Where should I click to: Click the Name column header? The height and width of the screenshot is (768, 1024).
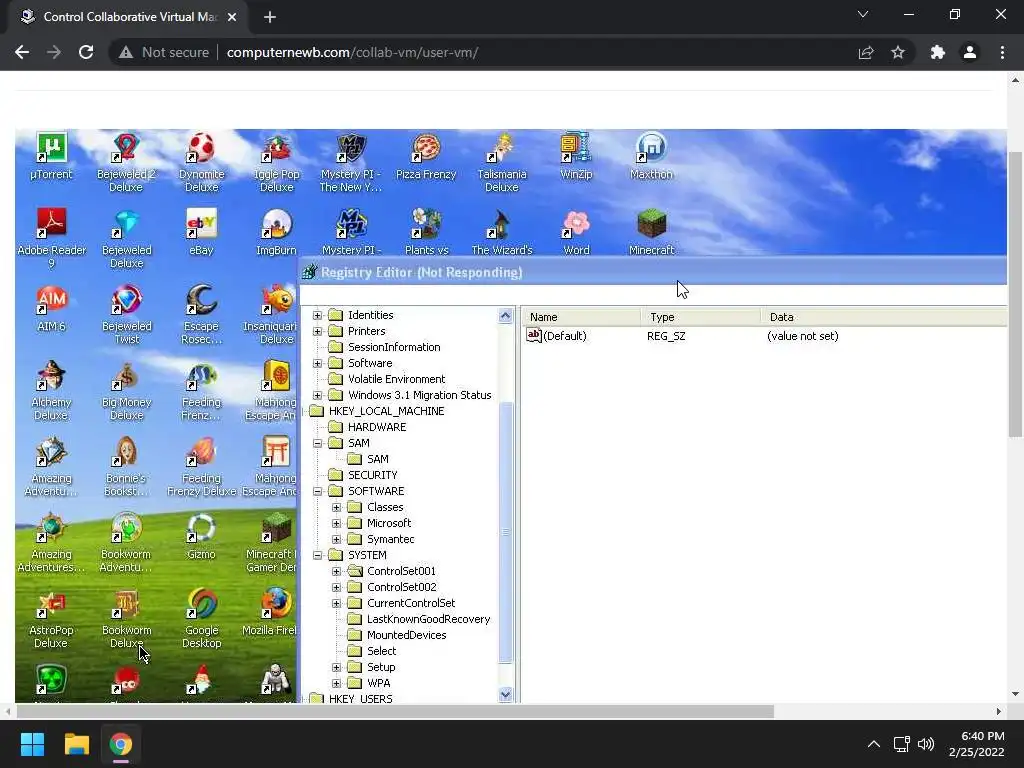(581, 317)
